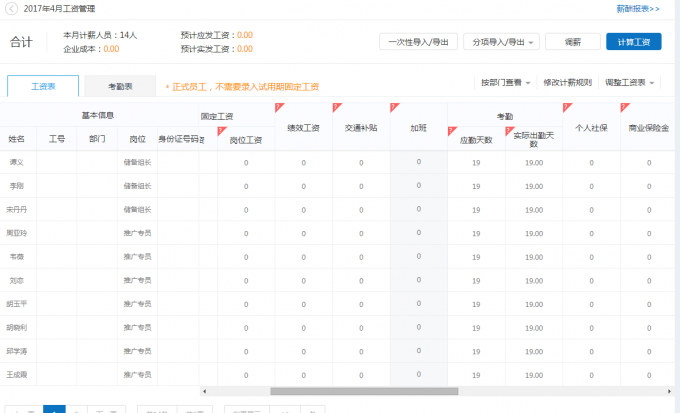Switch to the 考勤表 tab
680x413 pixels.
coord(119,87)
